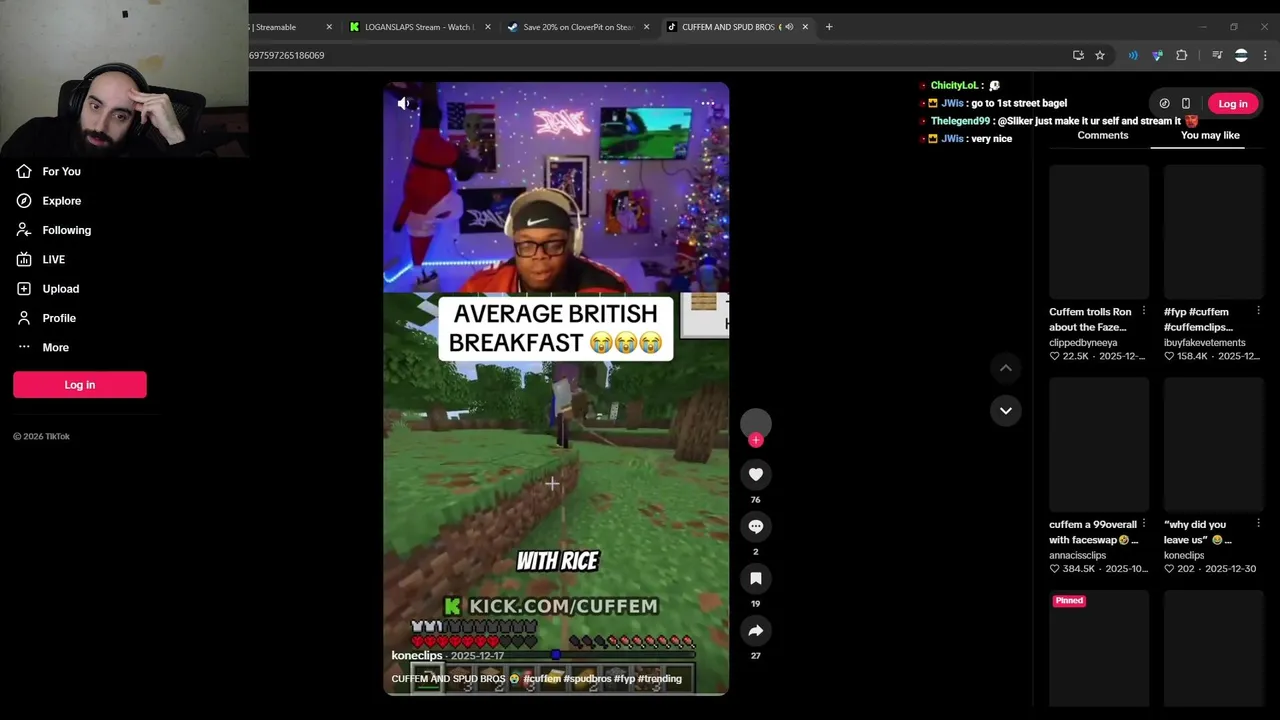
Task: Like the video with the heart icon
Action: coord(756,475)
